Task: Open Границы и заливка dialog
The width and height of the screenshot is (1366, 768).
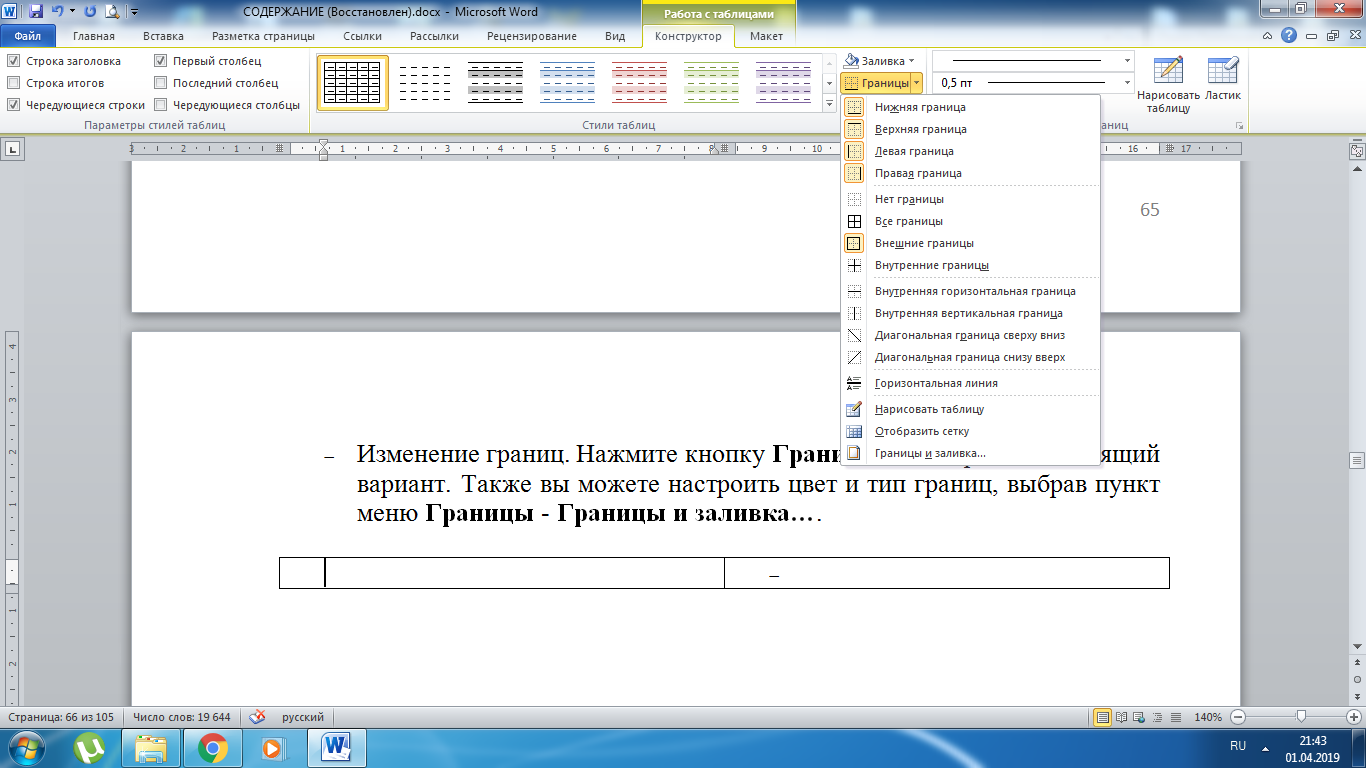Action: click(x=970, y=453)
